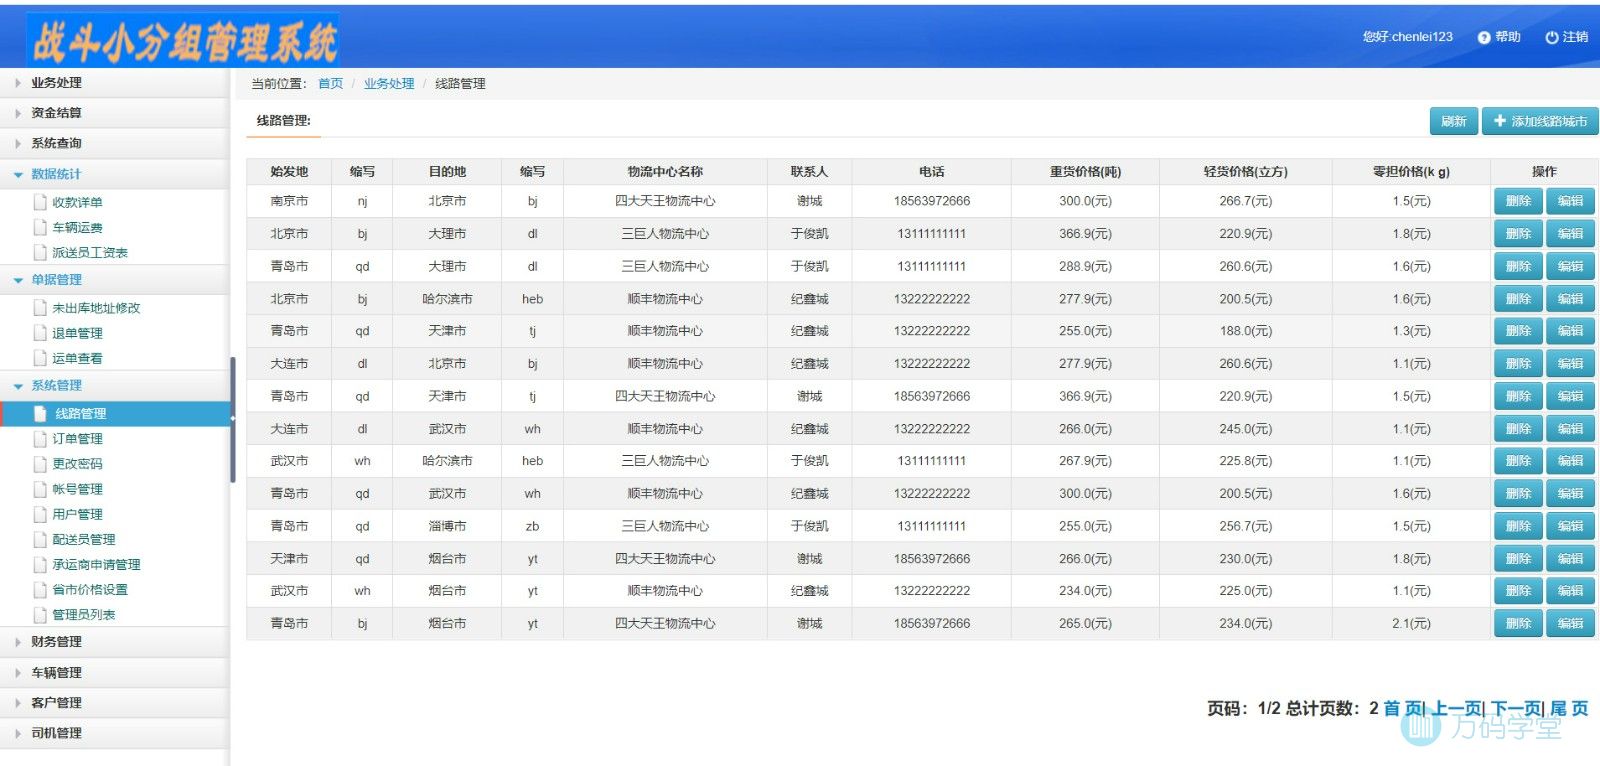Click the 运单查看 document icon
The width and height of the screenshot is (1600, 766).
click(41, 358)
